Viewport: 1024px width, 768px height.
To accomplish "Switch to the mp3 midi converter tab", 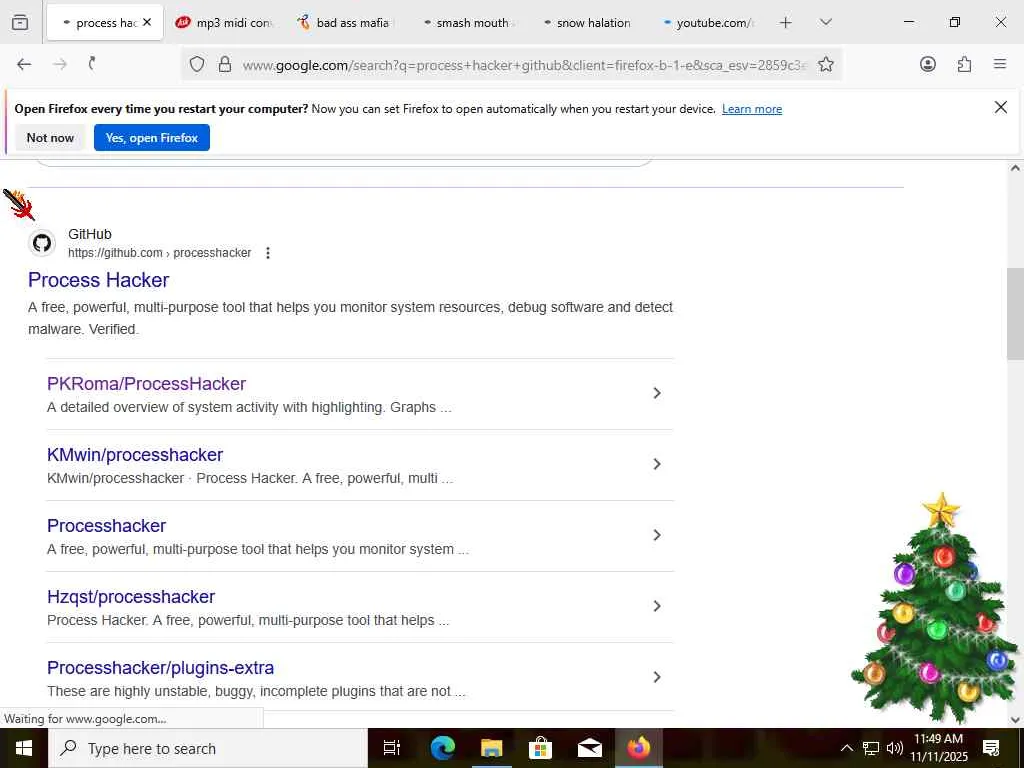I will click(226, 23).
